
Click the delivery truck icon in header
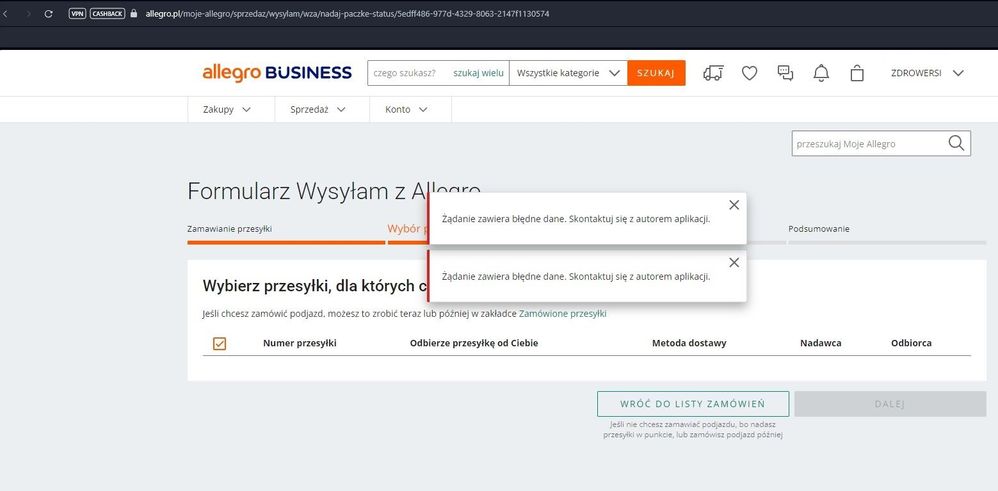[x=713, y=73]
